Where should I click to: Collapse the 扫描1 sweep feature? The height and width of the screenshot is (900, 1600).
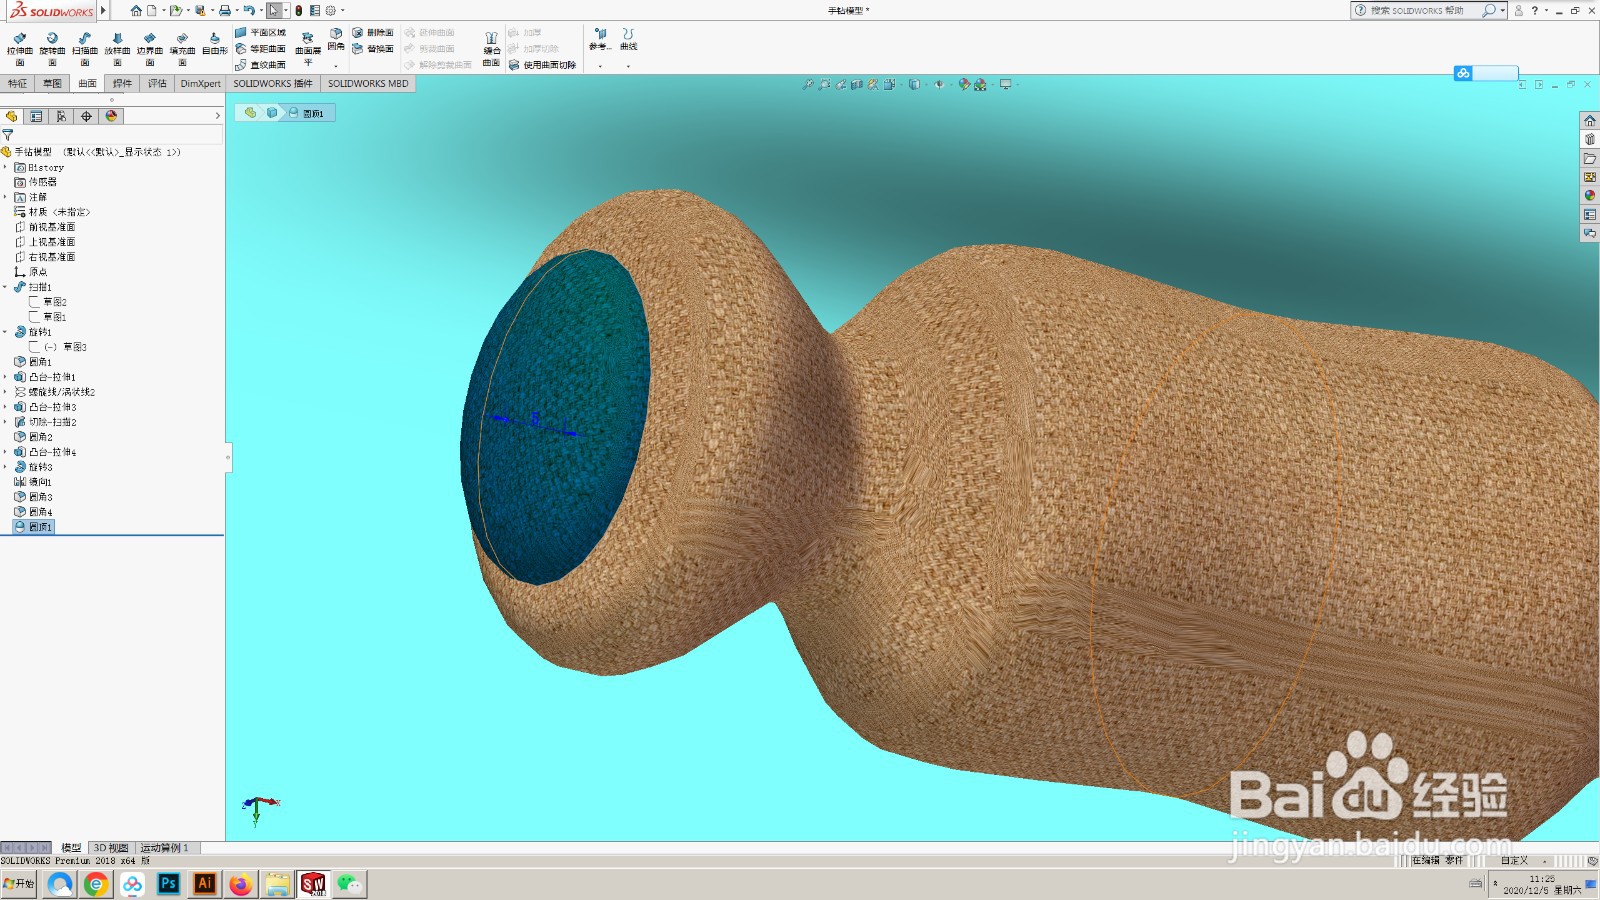[5, 287]
